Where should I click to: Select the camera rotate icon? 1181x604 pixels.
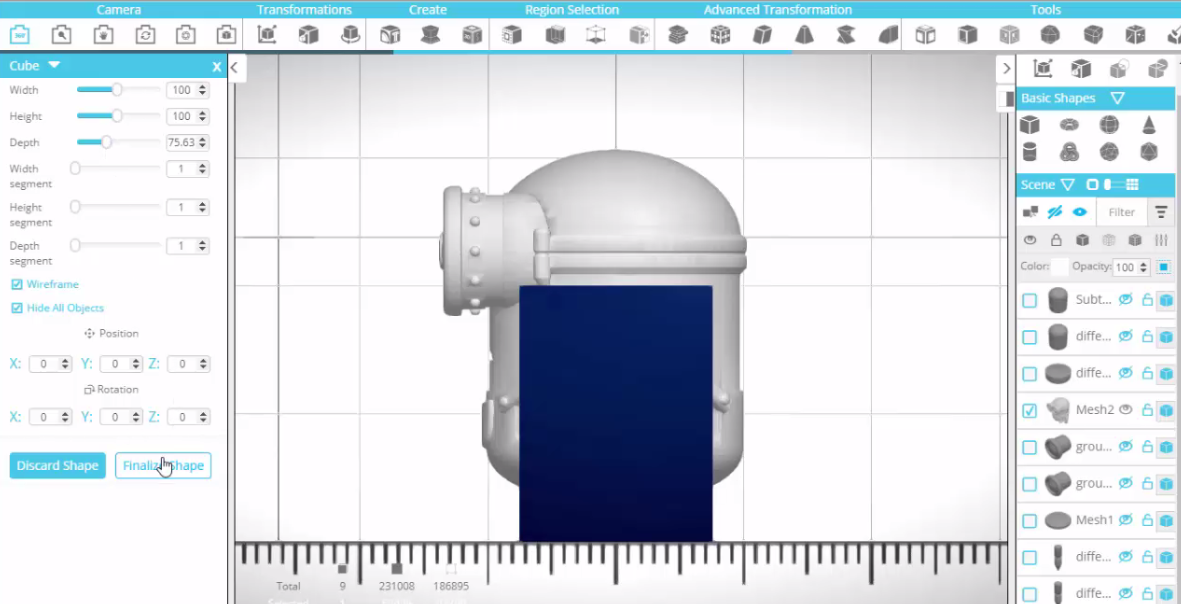pos(145,35)
